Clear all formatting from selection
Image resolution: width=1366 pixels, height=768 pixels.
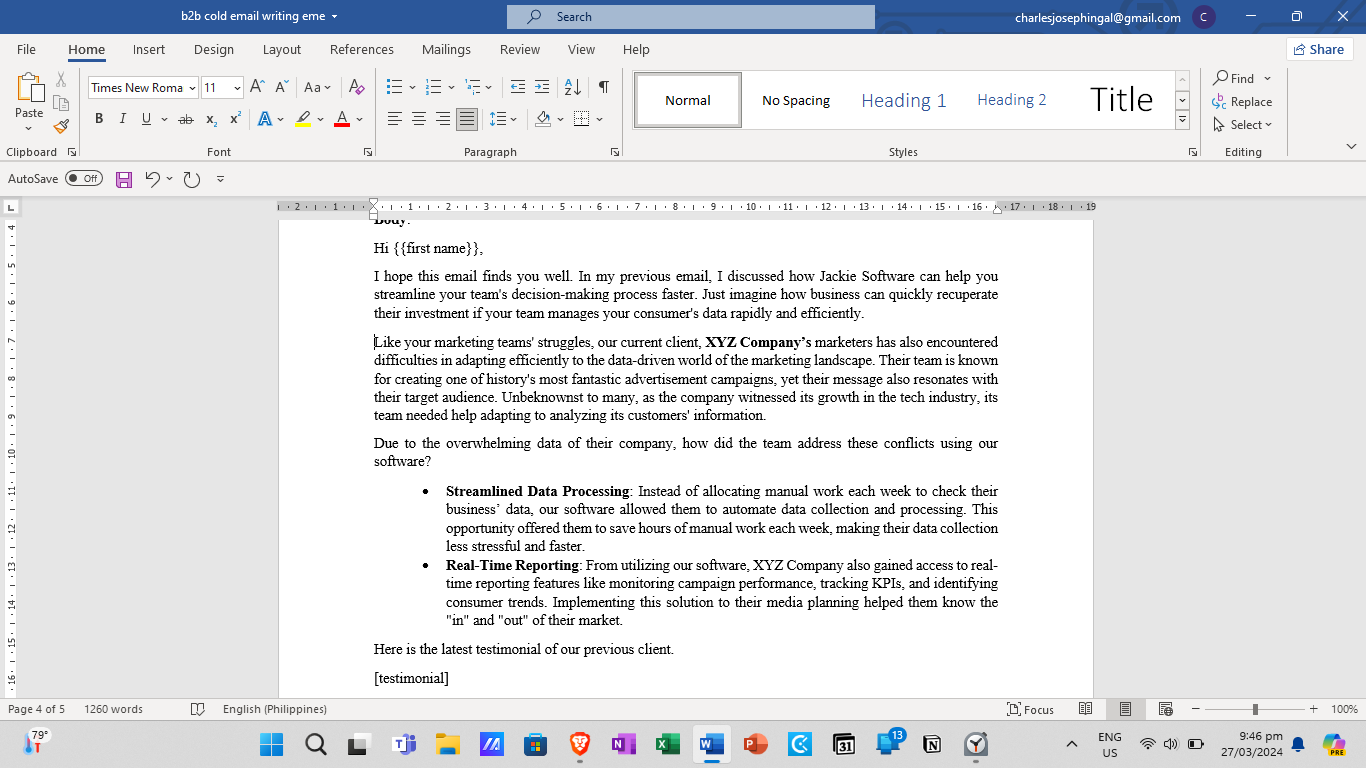(x=355, y=87)
